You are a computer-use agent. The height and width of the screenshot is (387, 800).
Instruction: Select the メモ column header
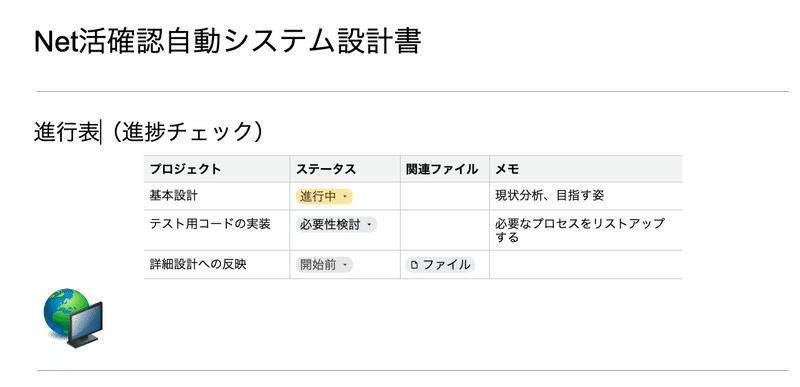586,169
